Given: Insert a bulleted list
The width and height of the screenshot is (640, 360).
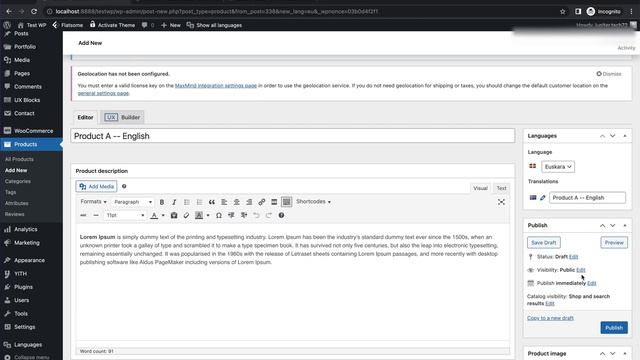Looking at the screenshot, I should point(187,202).
